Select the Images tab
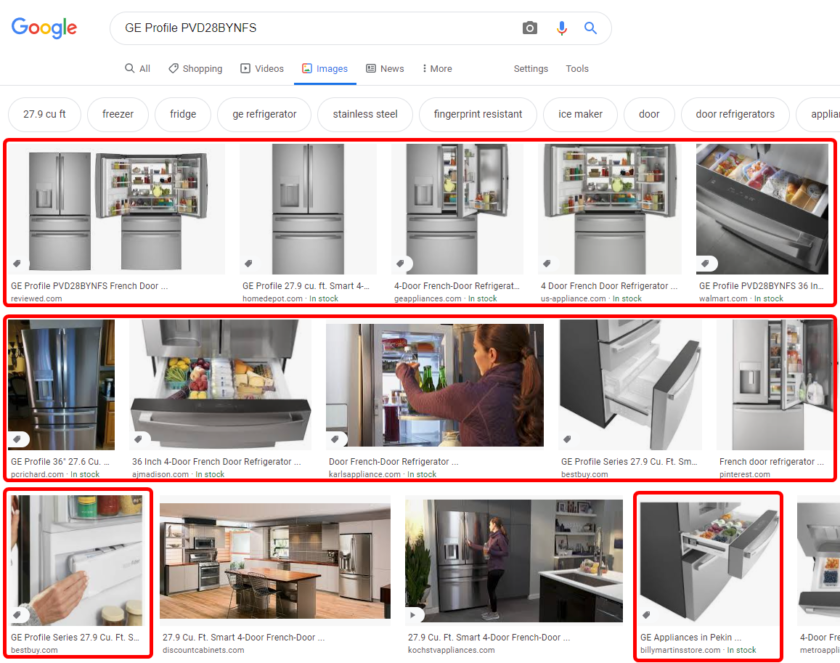This screenshot has height=663, width=840. [325, 69]
